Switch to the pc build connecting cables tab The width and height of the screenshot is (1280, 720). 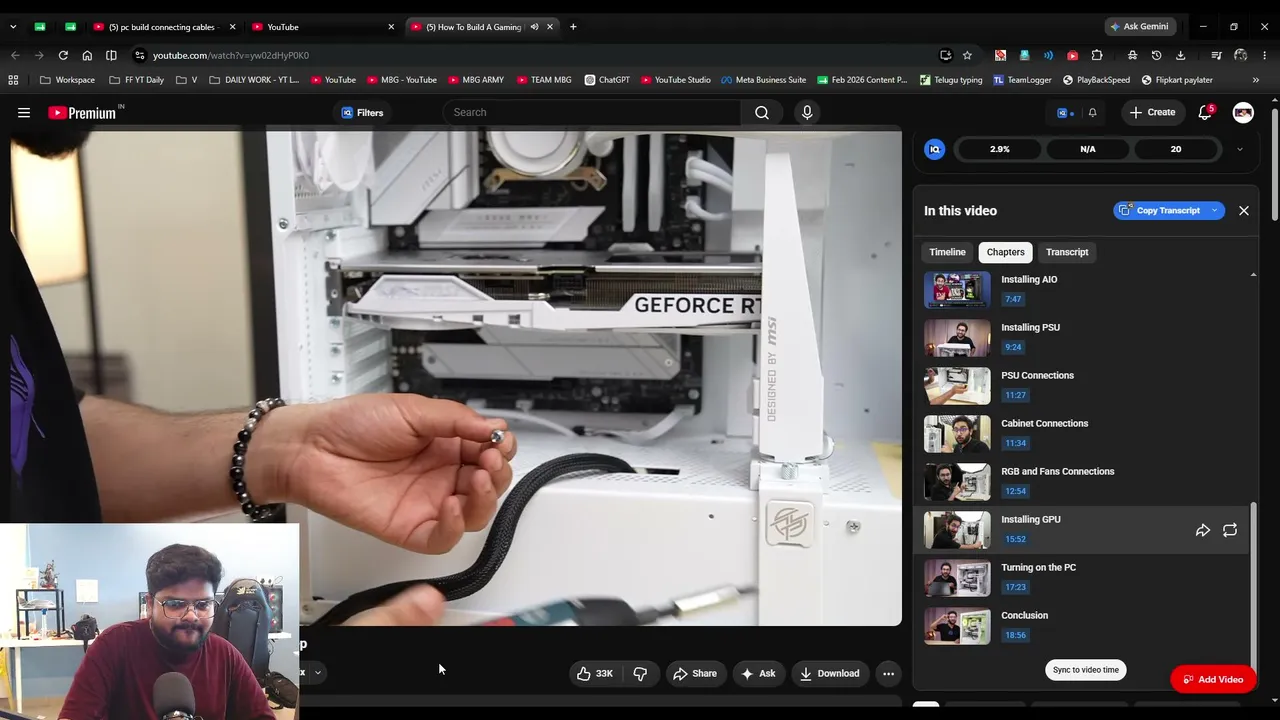164,27
